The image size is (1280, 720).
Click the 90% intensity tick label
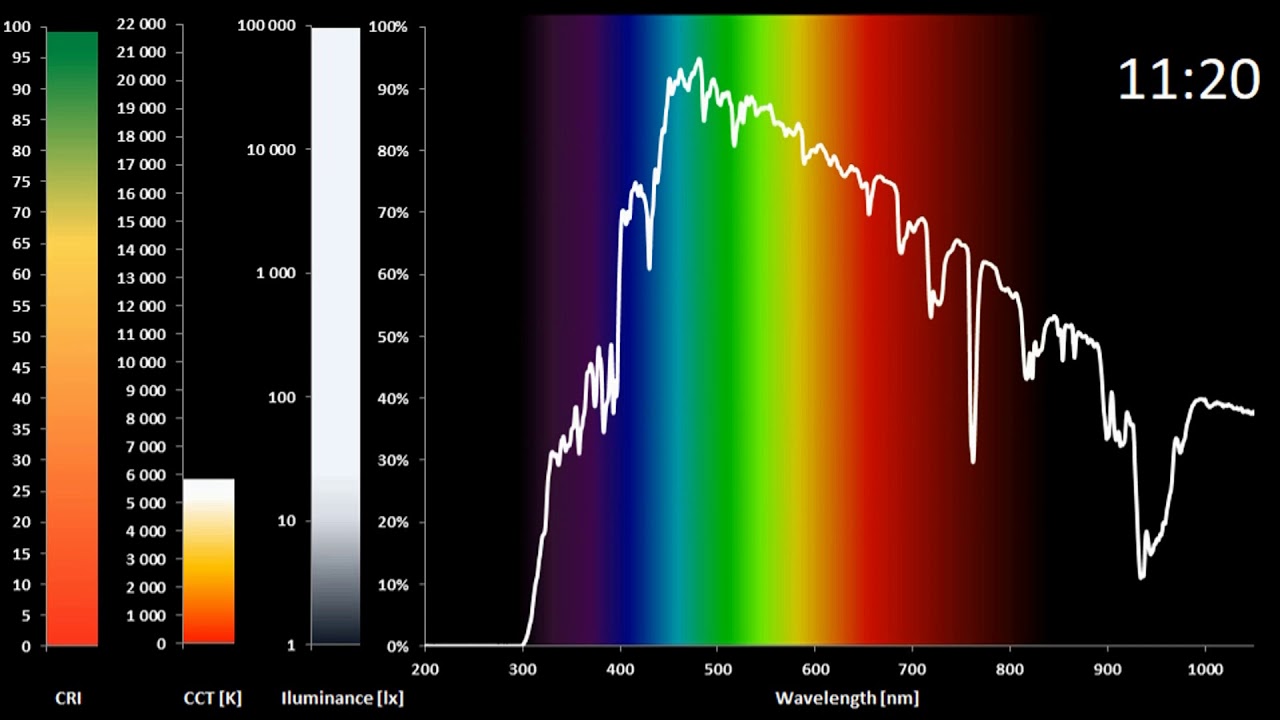point(393,90)
